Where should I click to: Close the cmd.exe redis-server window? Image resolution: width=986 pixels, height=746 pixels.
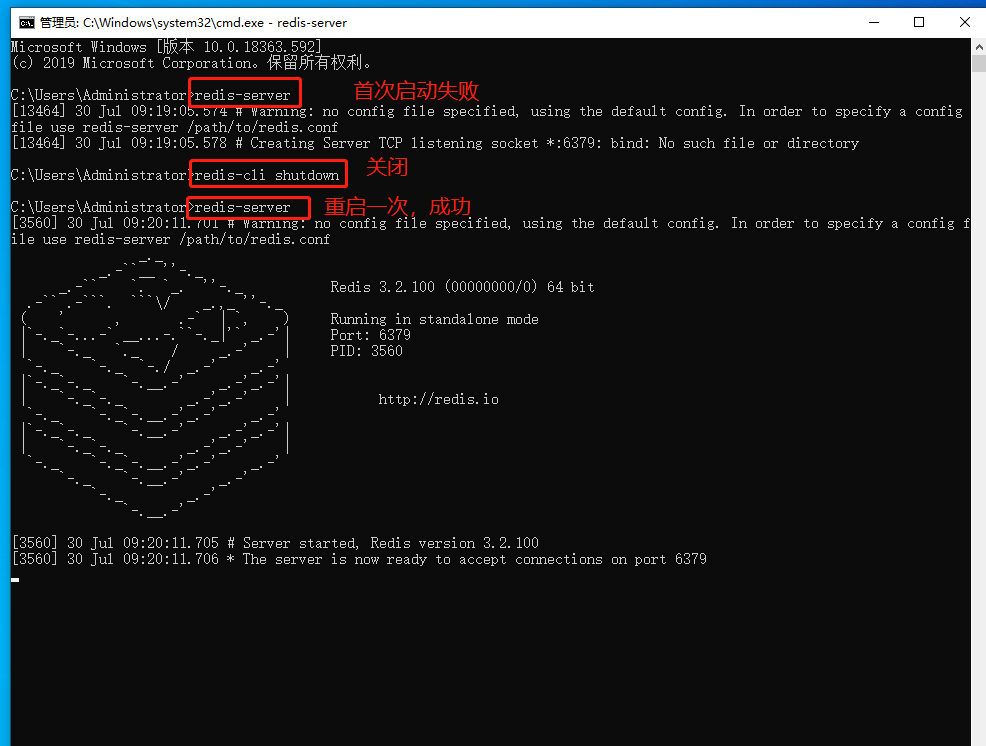[x=965, y=23]
